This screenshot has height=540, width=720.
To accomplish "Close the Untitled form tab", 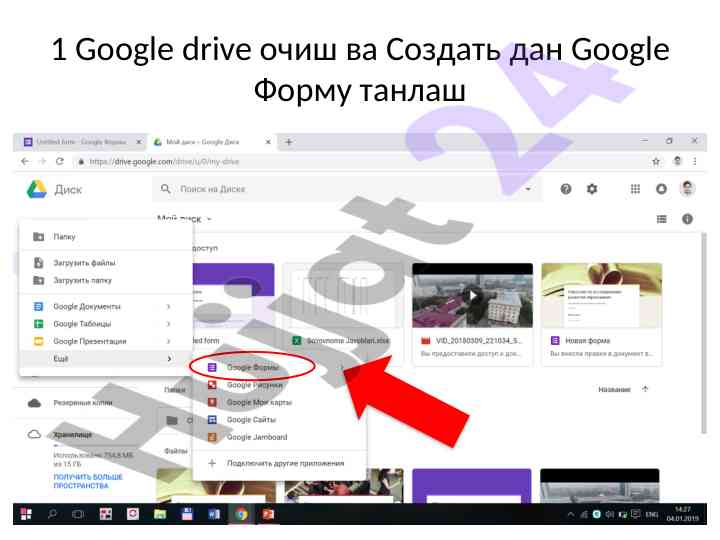I will click(139, 142).
